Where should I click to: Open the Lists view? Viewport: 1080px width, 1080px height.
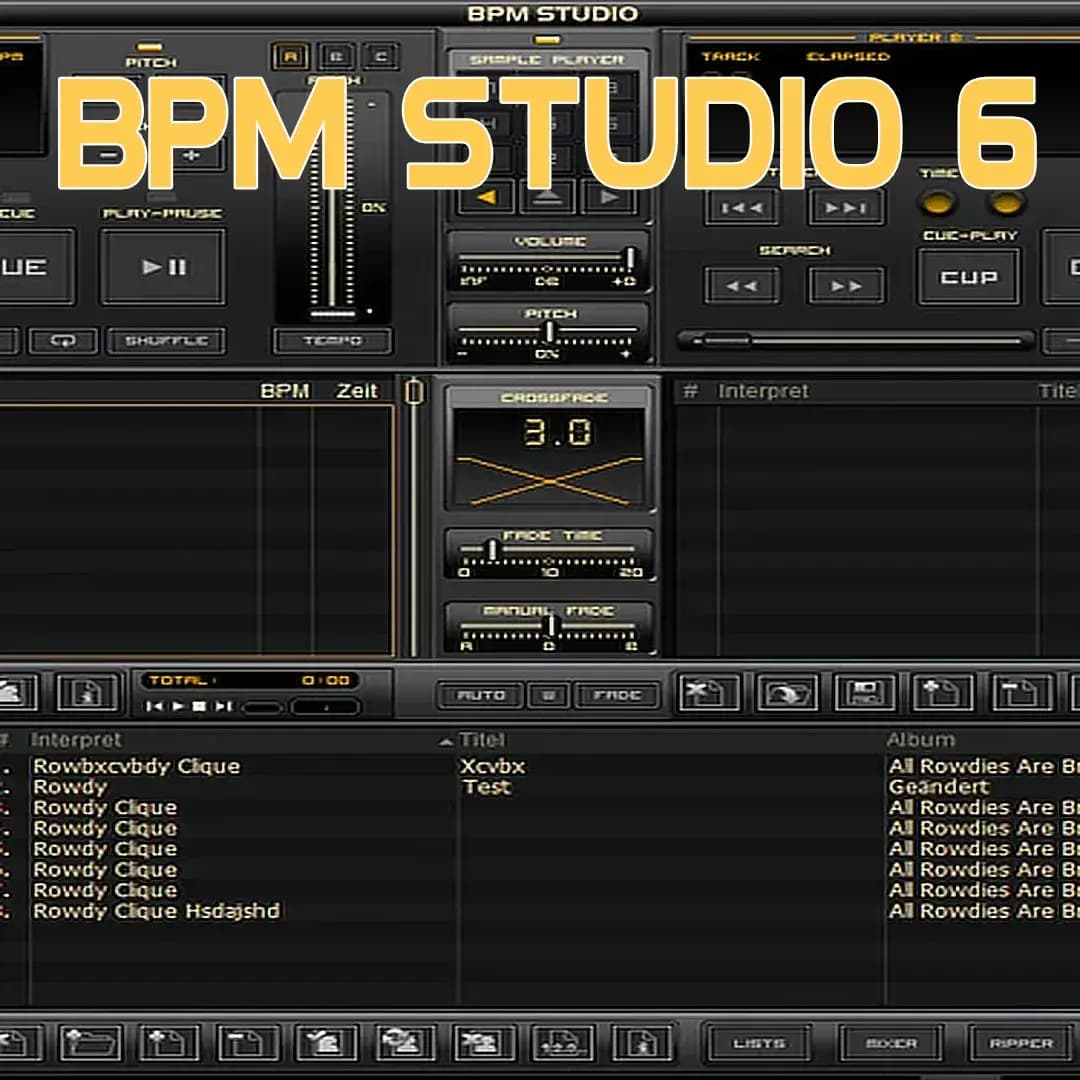tap(759, 1043)
